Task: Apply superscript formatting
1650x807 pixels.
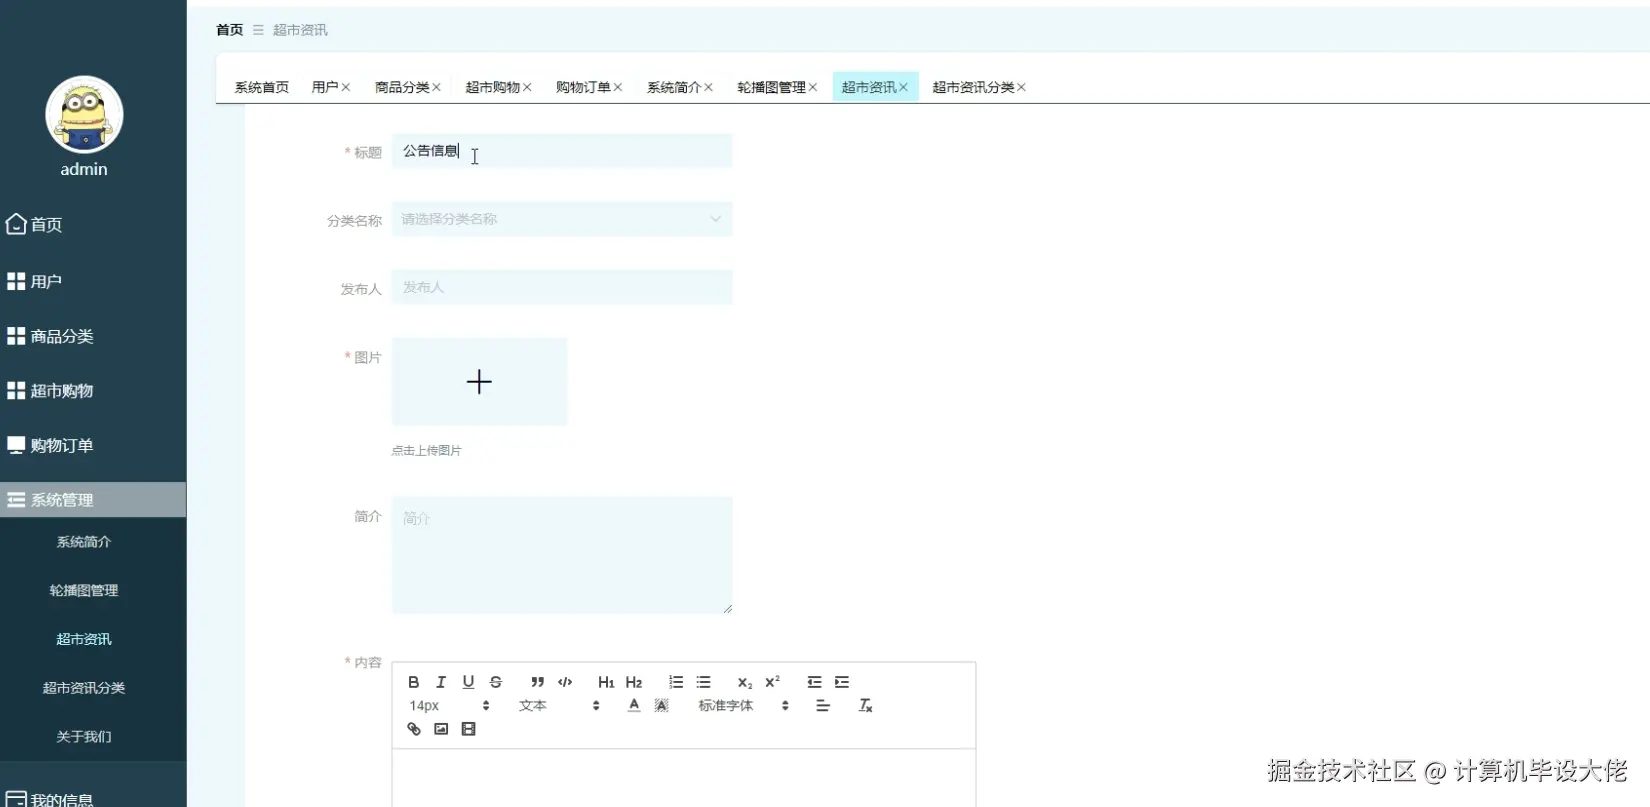Action: tap(772, 682)
